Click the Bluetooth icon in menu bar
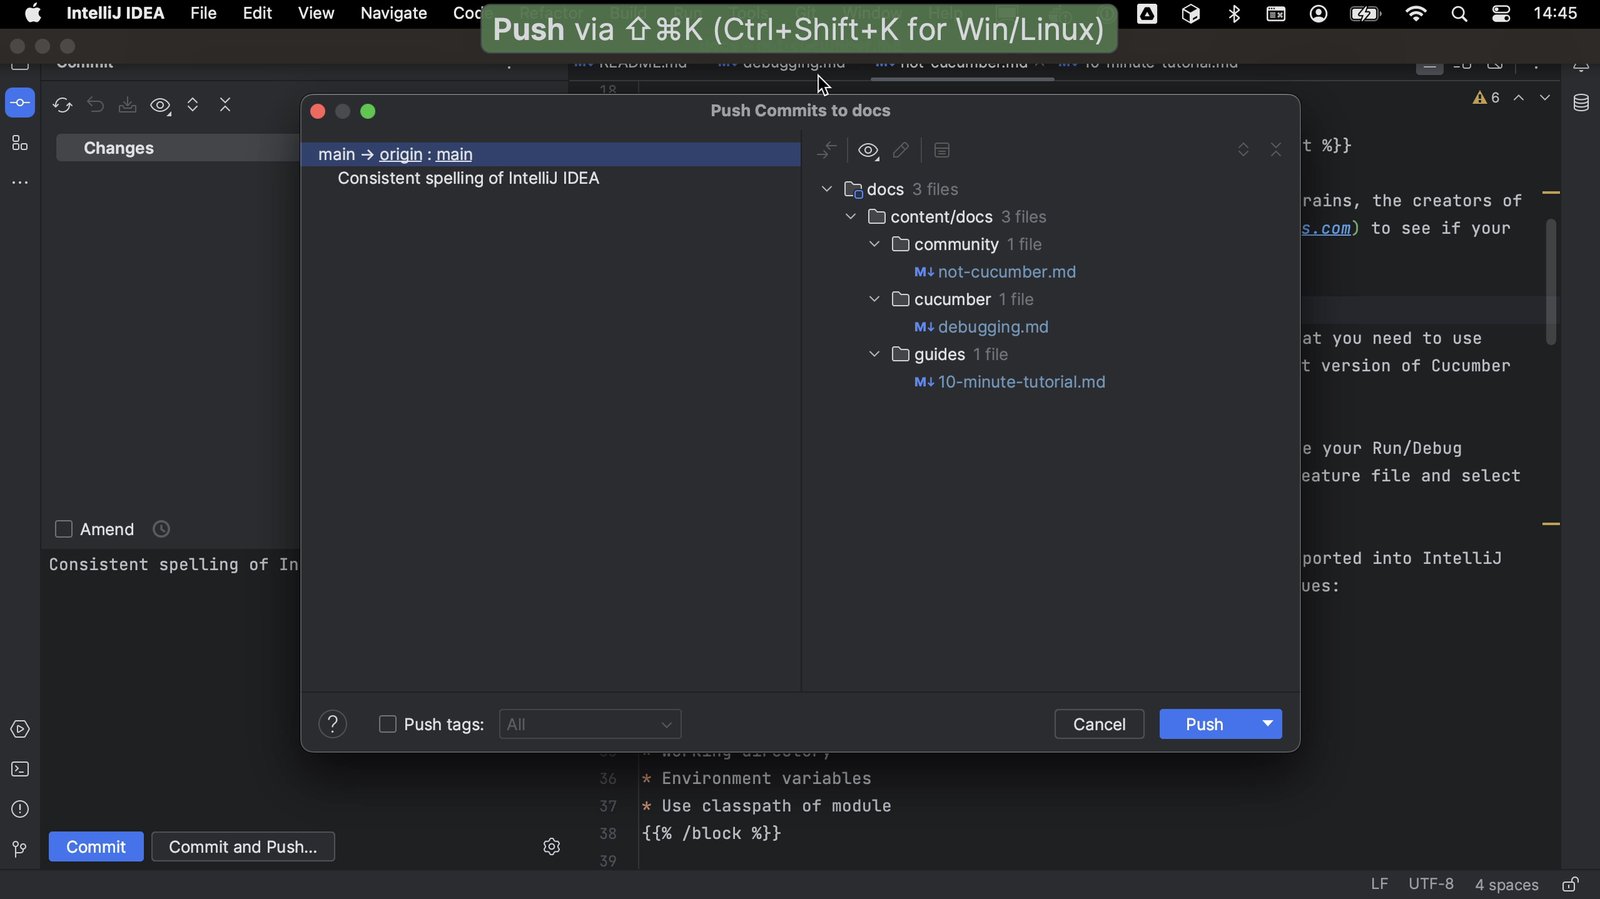The image size is (1600, 899). tap(1234, 14)
